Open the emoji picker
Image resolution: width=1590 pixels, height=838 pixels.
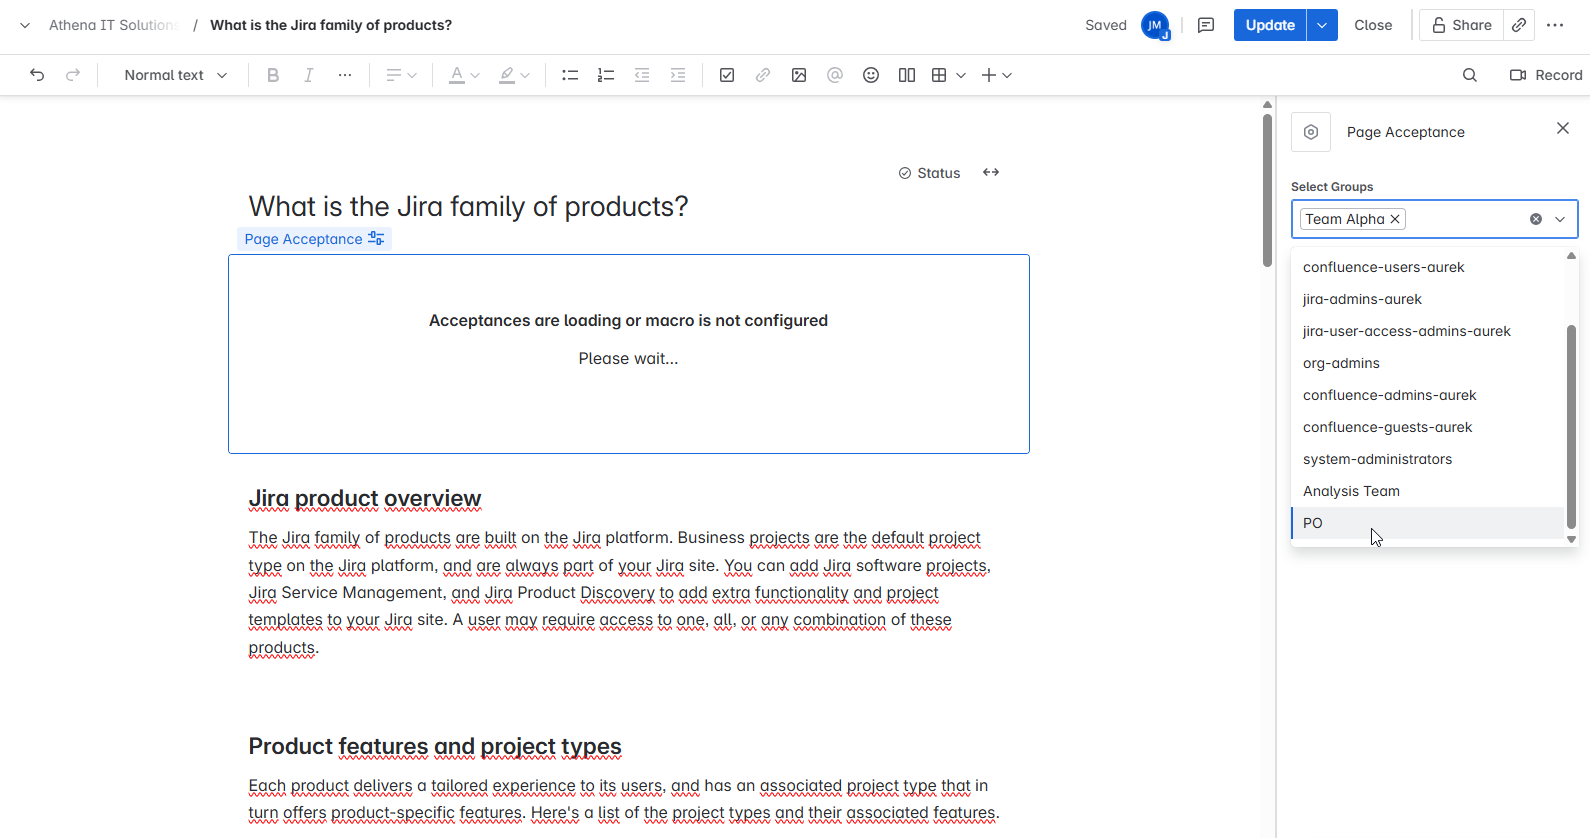[x=871, y=75]
